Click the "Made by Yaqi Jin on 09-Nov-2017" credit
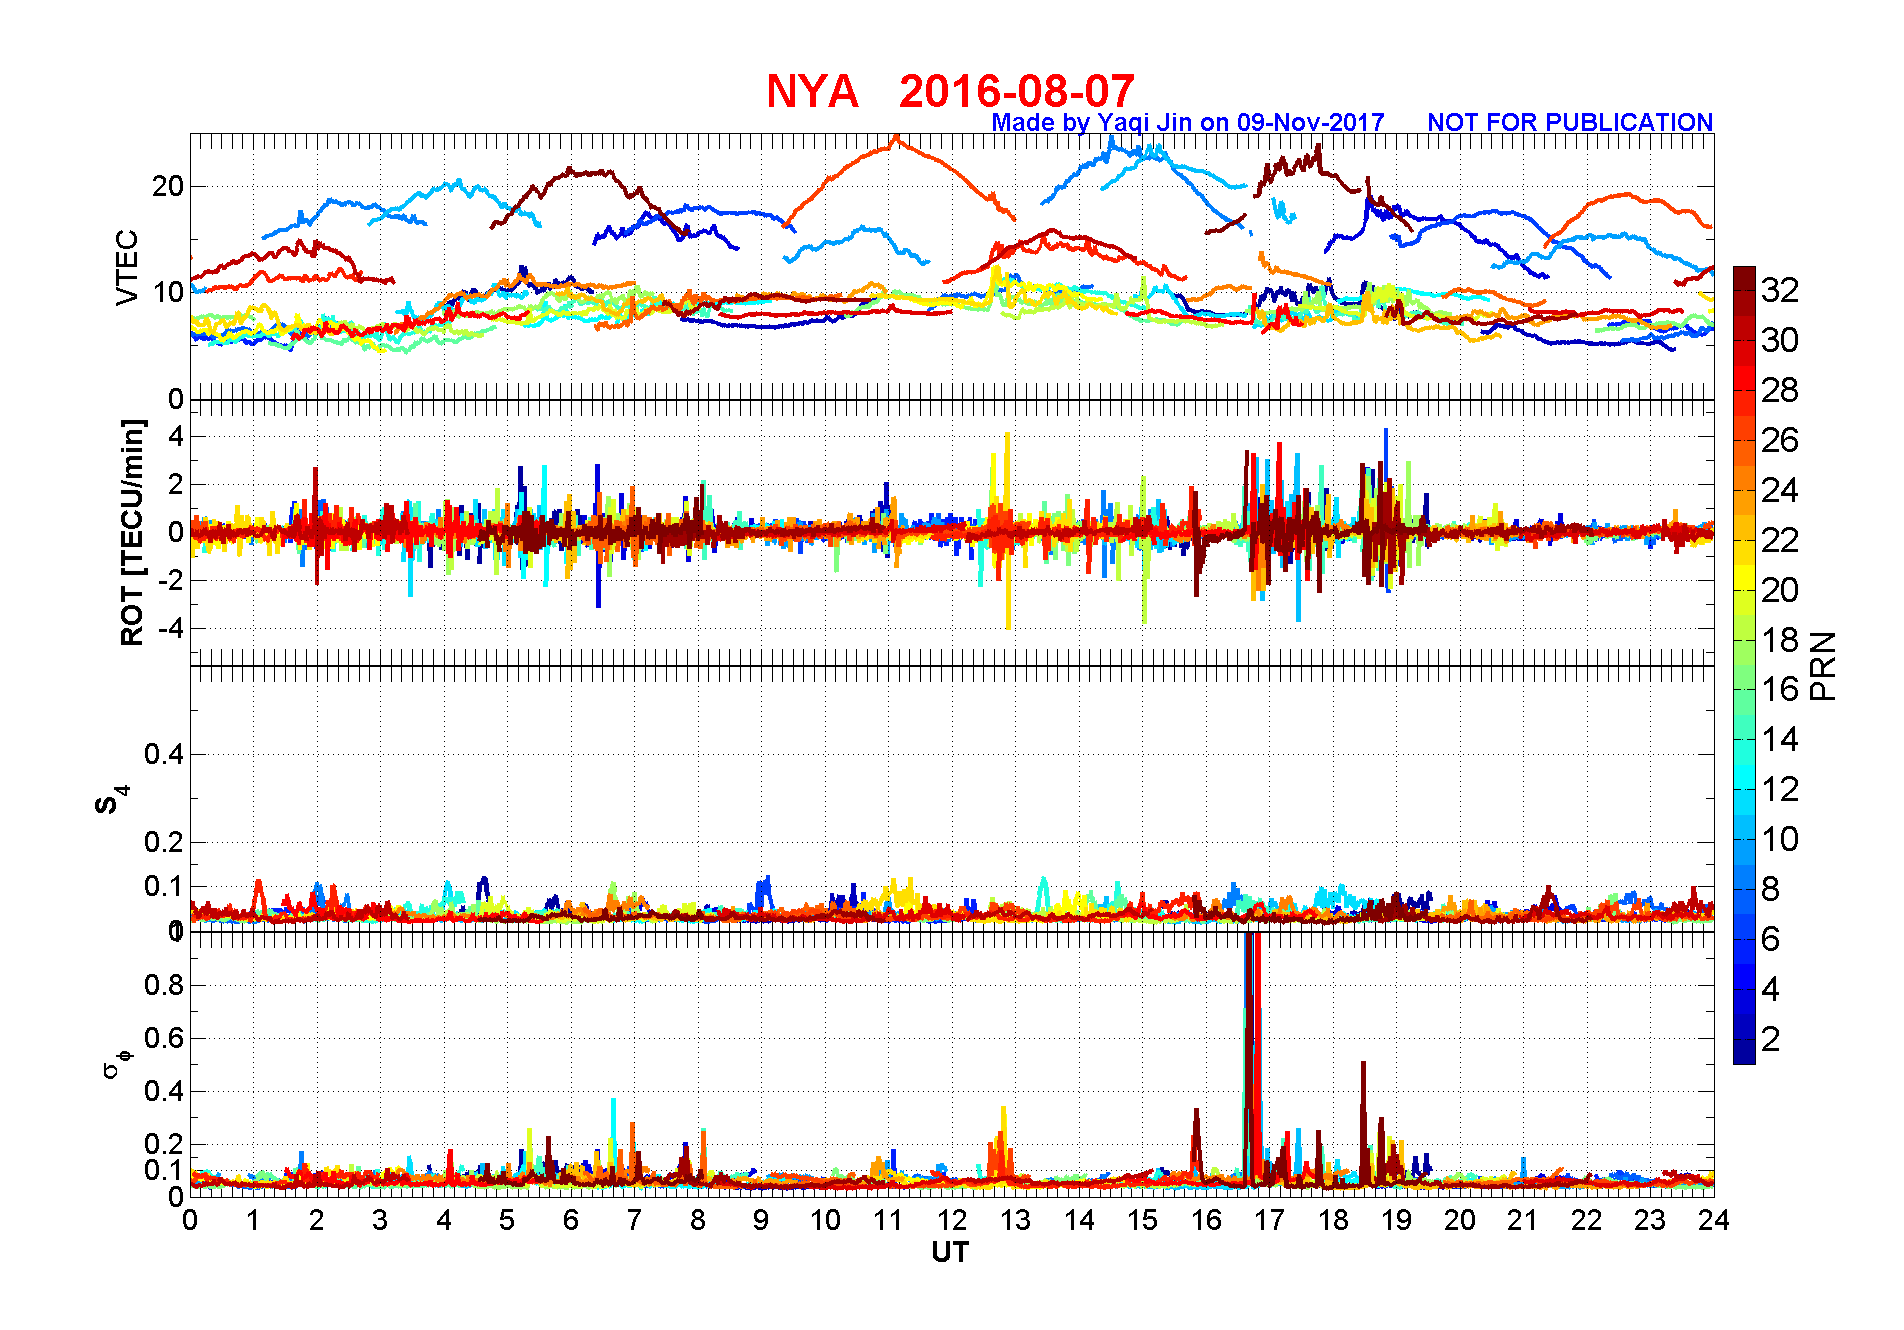Viewport: 1904px width, 1330px height. click(1188, 122)
